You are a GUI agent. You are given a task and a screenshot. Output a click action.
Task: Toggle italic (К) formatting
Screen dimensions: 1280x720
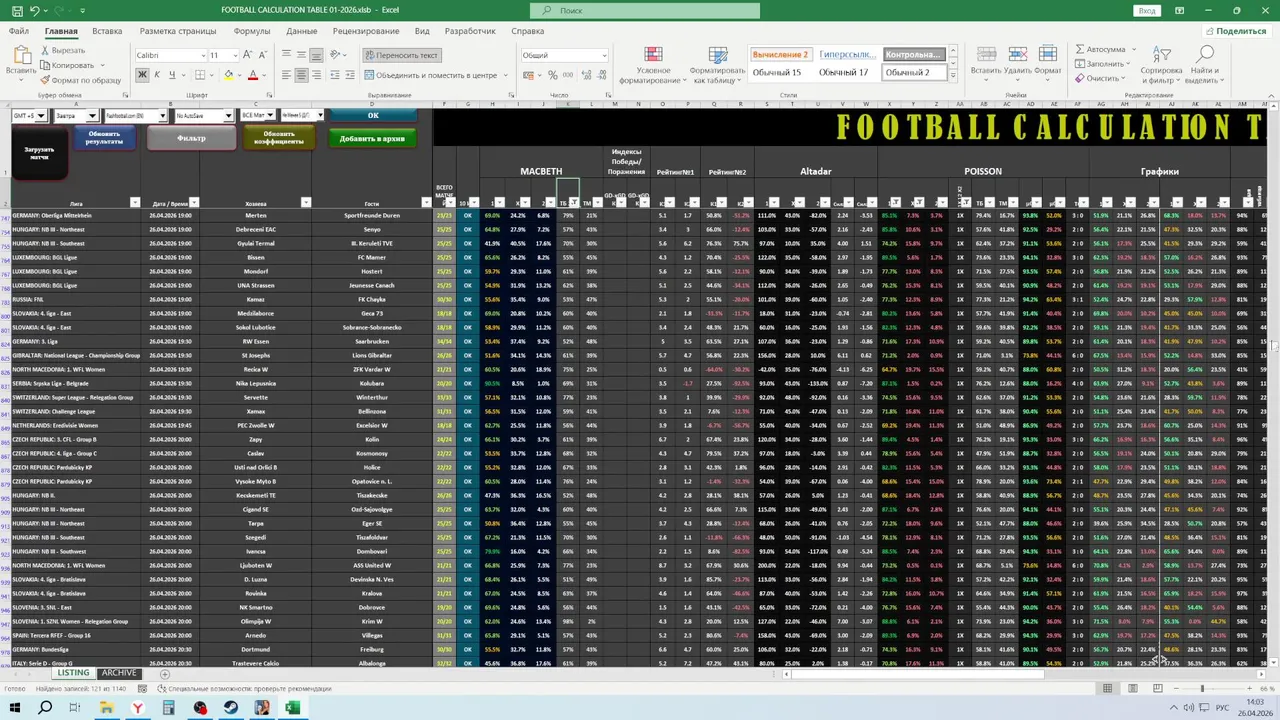click(x=157, y=75)
